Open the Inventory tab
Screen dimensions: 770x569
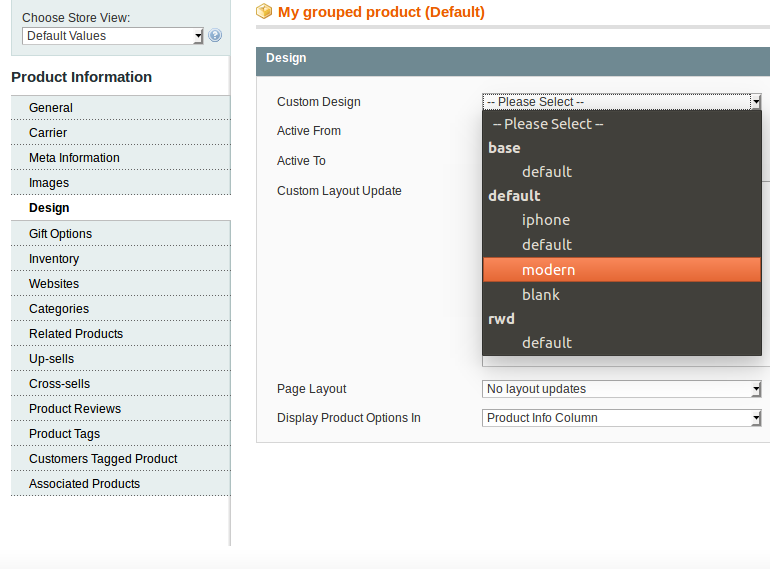[x=54, y=259]
